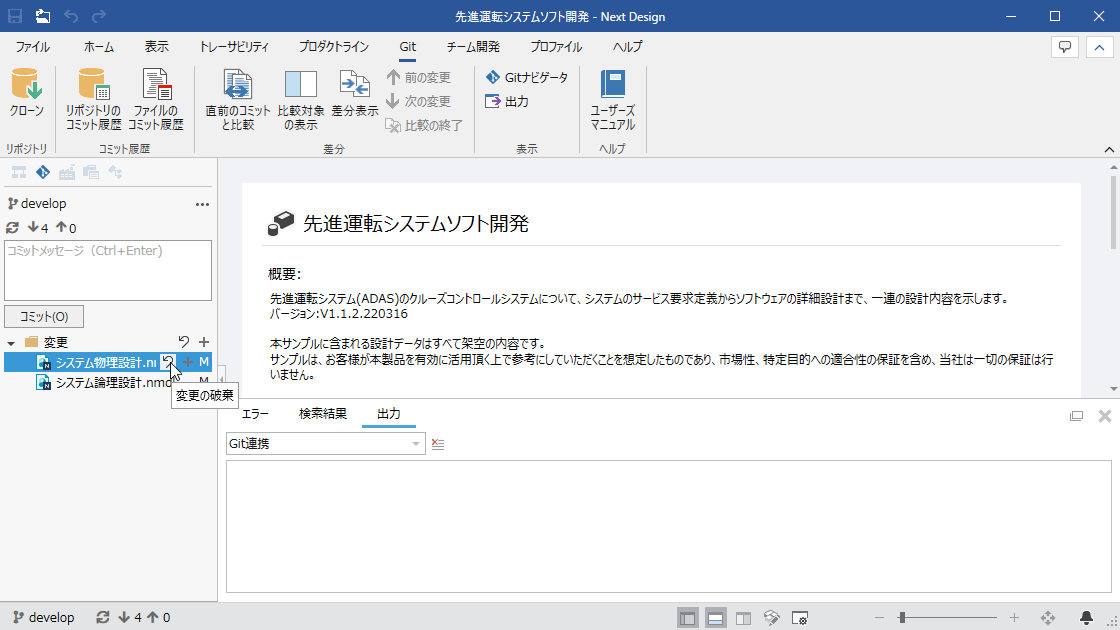Click the sync icon below the develop branch

(12, 228)
